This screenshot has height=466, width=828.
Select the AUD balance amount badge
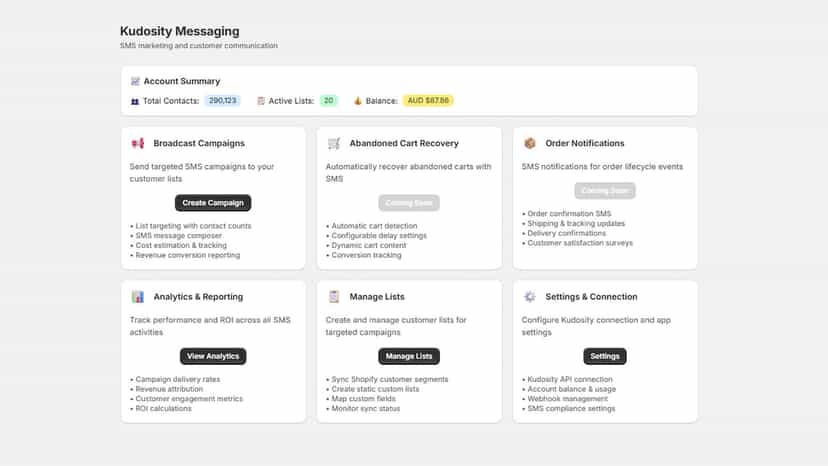pos(428,100)
